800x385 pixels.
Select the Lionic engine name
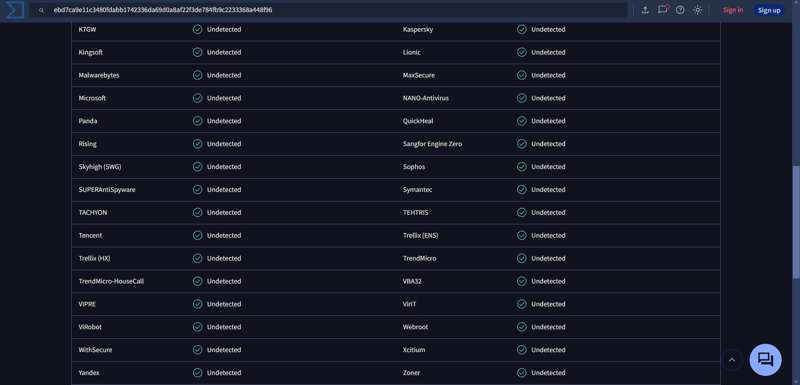tap(412, 53)
